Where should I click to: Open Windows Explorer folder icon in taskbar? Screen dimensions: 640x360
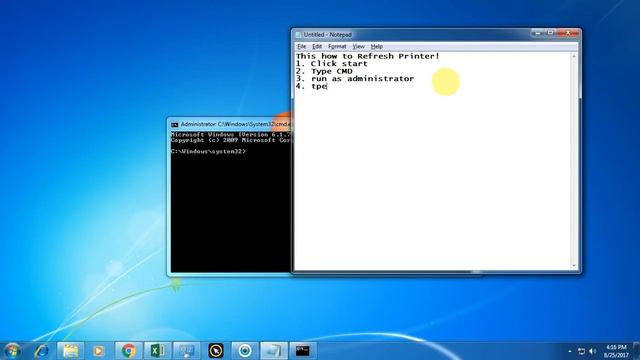tap(70, 351)
